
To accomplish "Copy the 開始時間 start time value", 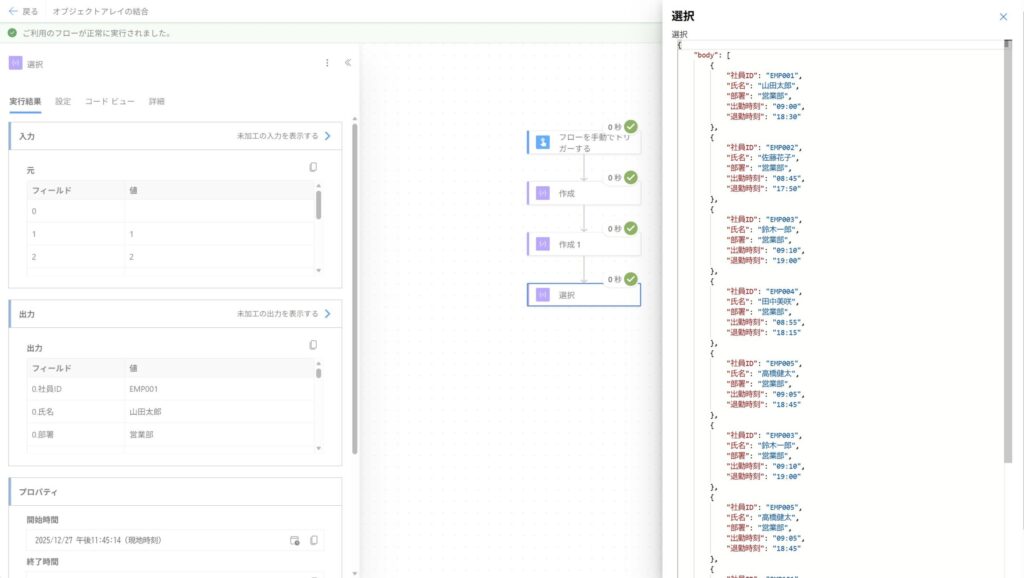I will [314, 540].
